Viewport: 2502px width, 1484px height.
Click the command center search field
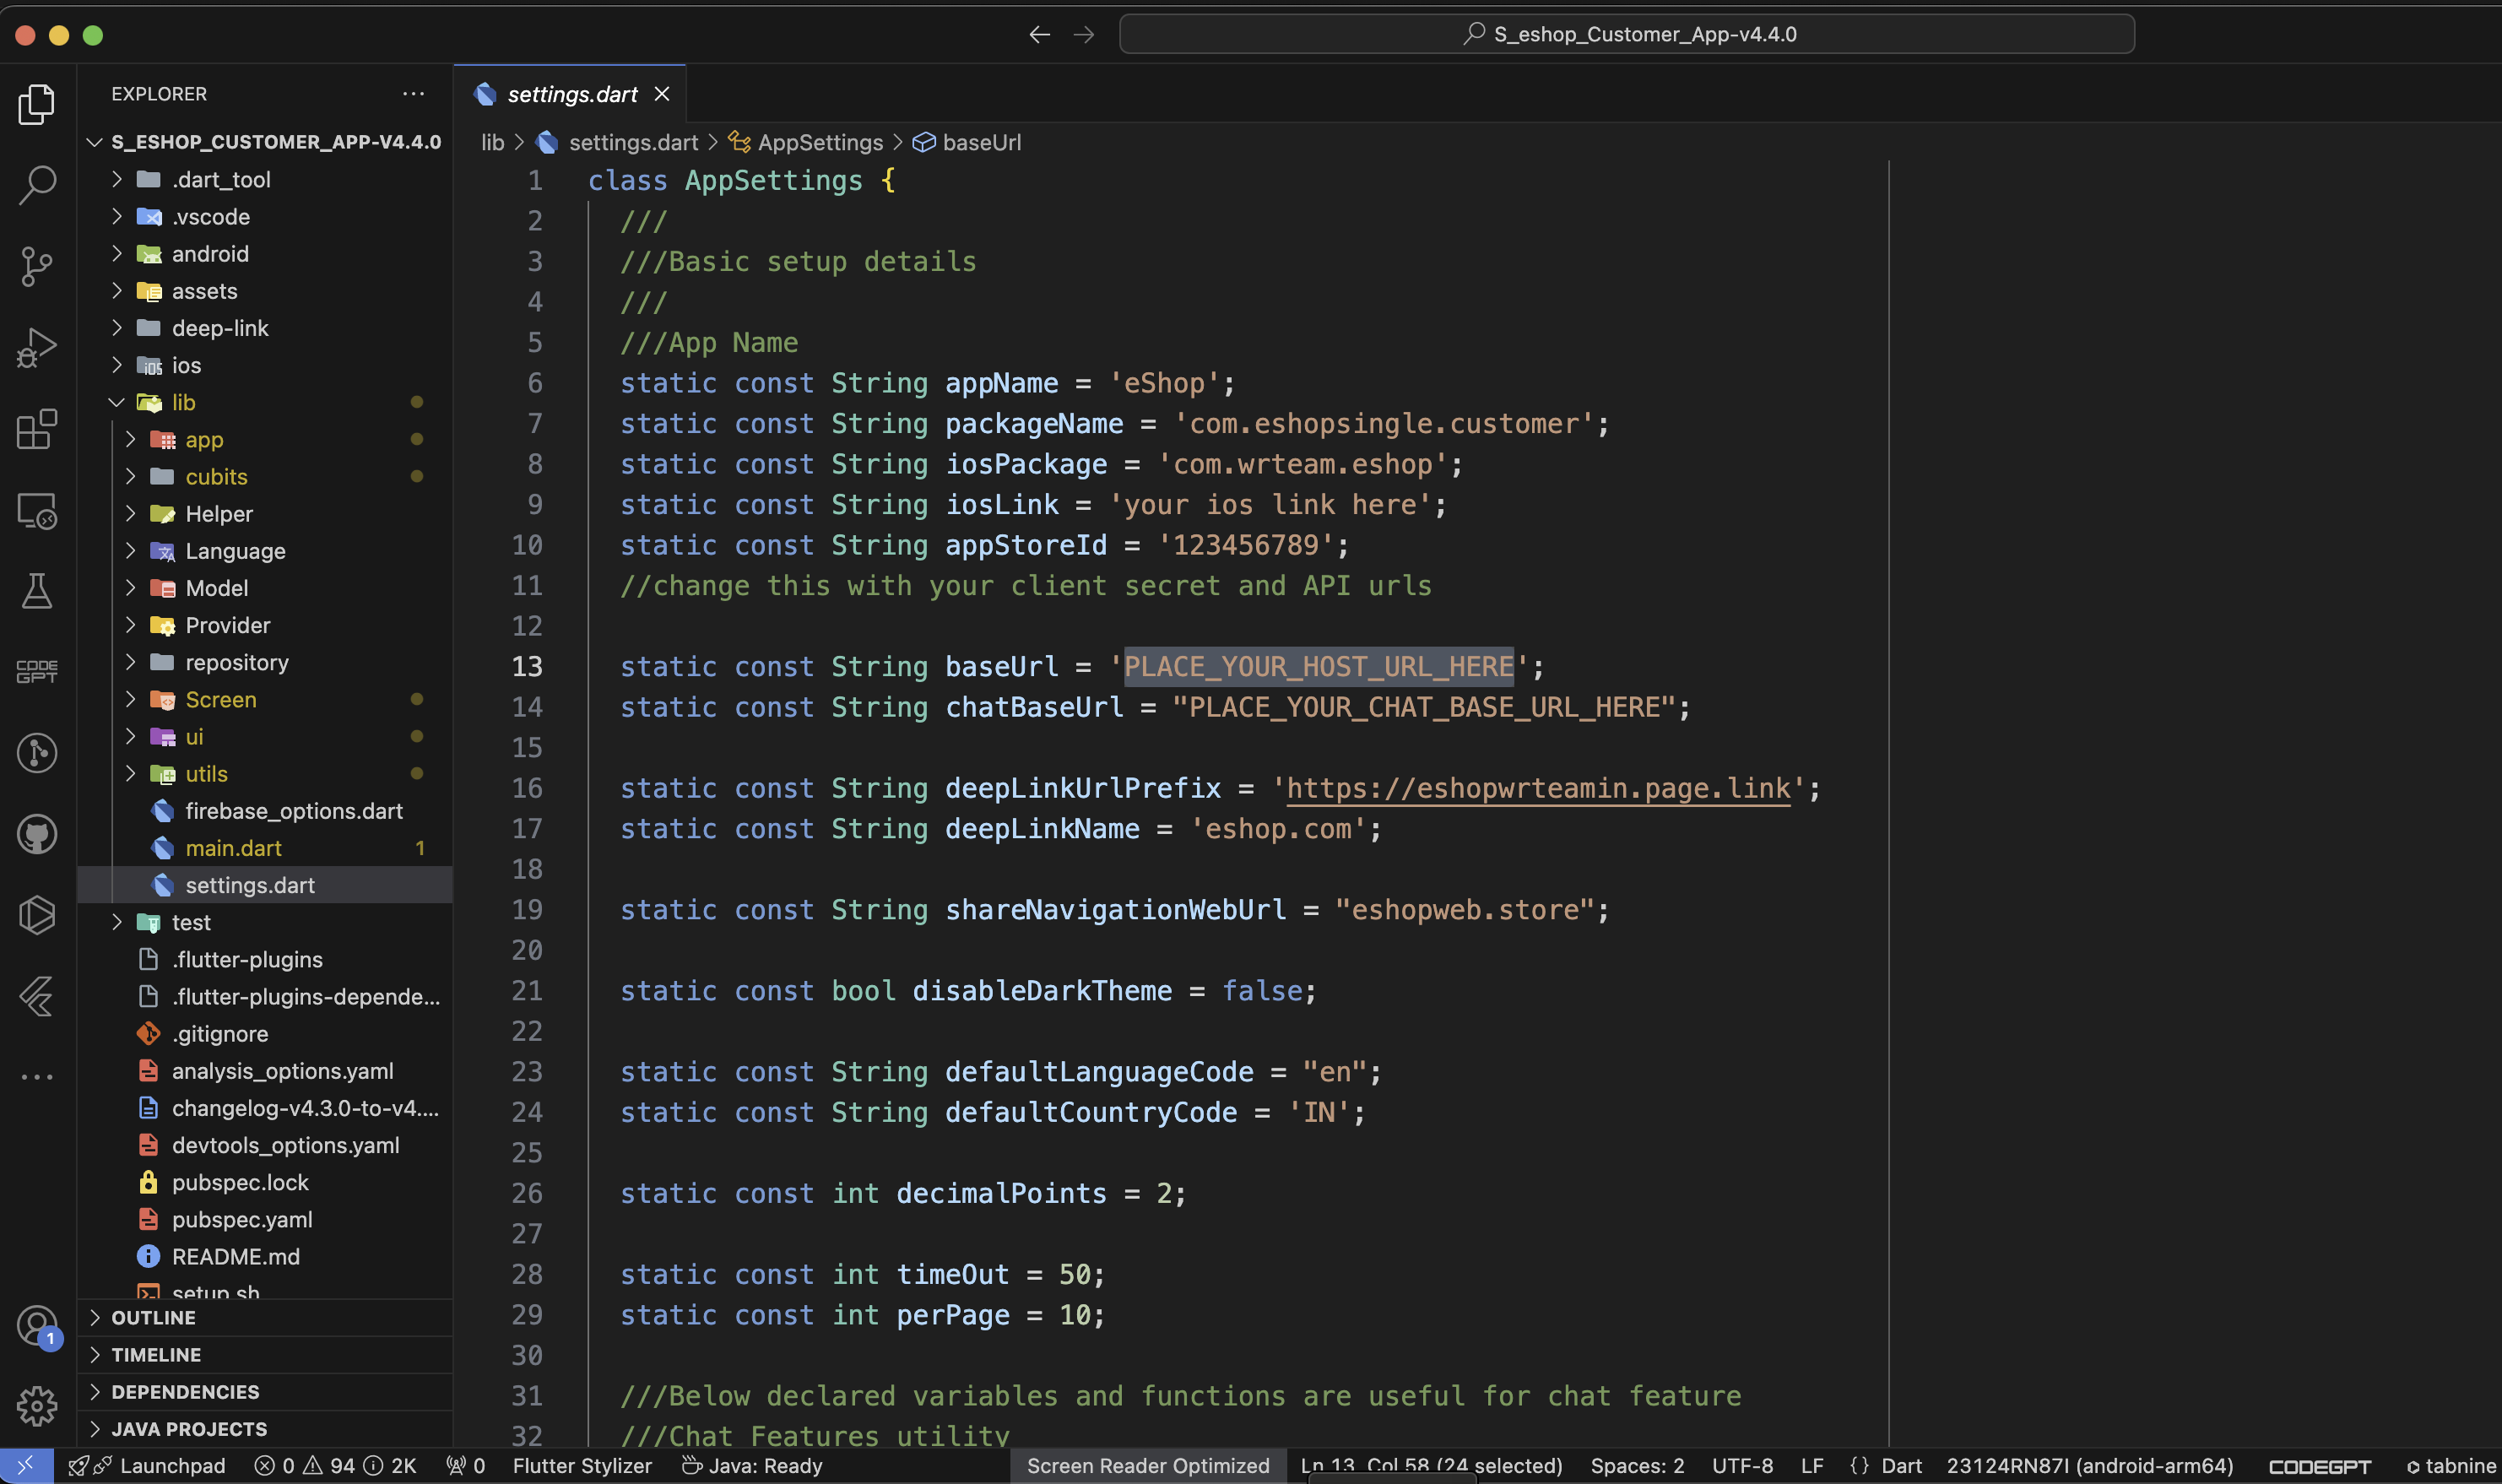click(x=1627, y=34)
